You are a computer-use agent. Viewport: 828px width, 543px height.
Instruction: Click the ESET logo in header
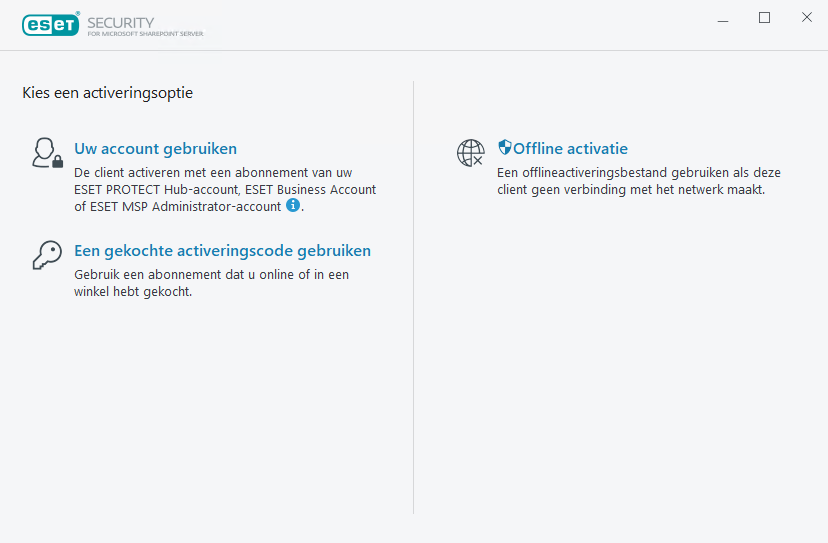(51, 24)
